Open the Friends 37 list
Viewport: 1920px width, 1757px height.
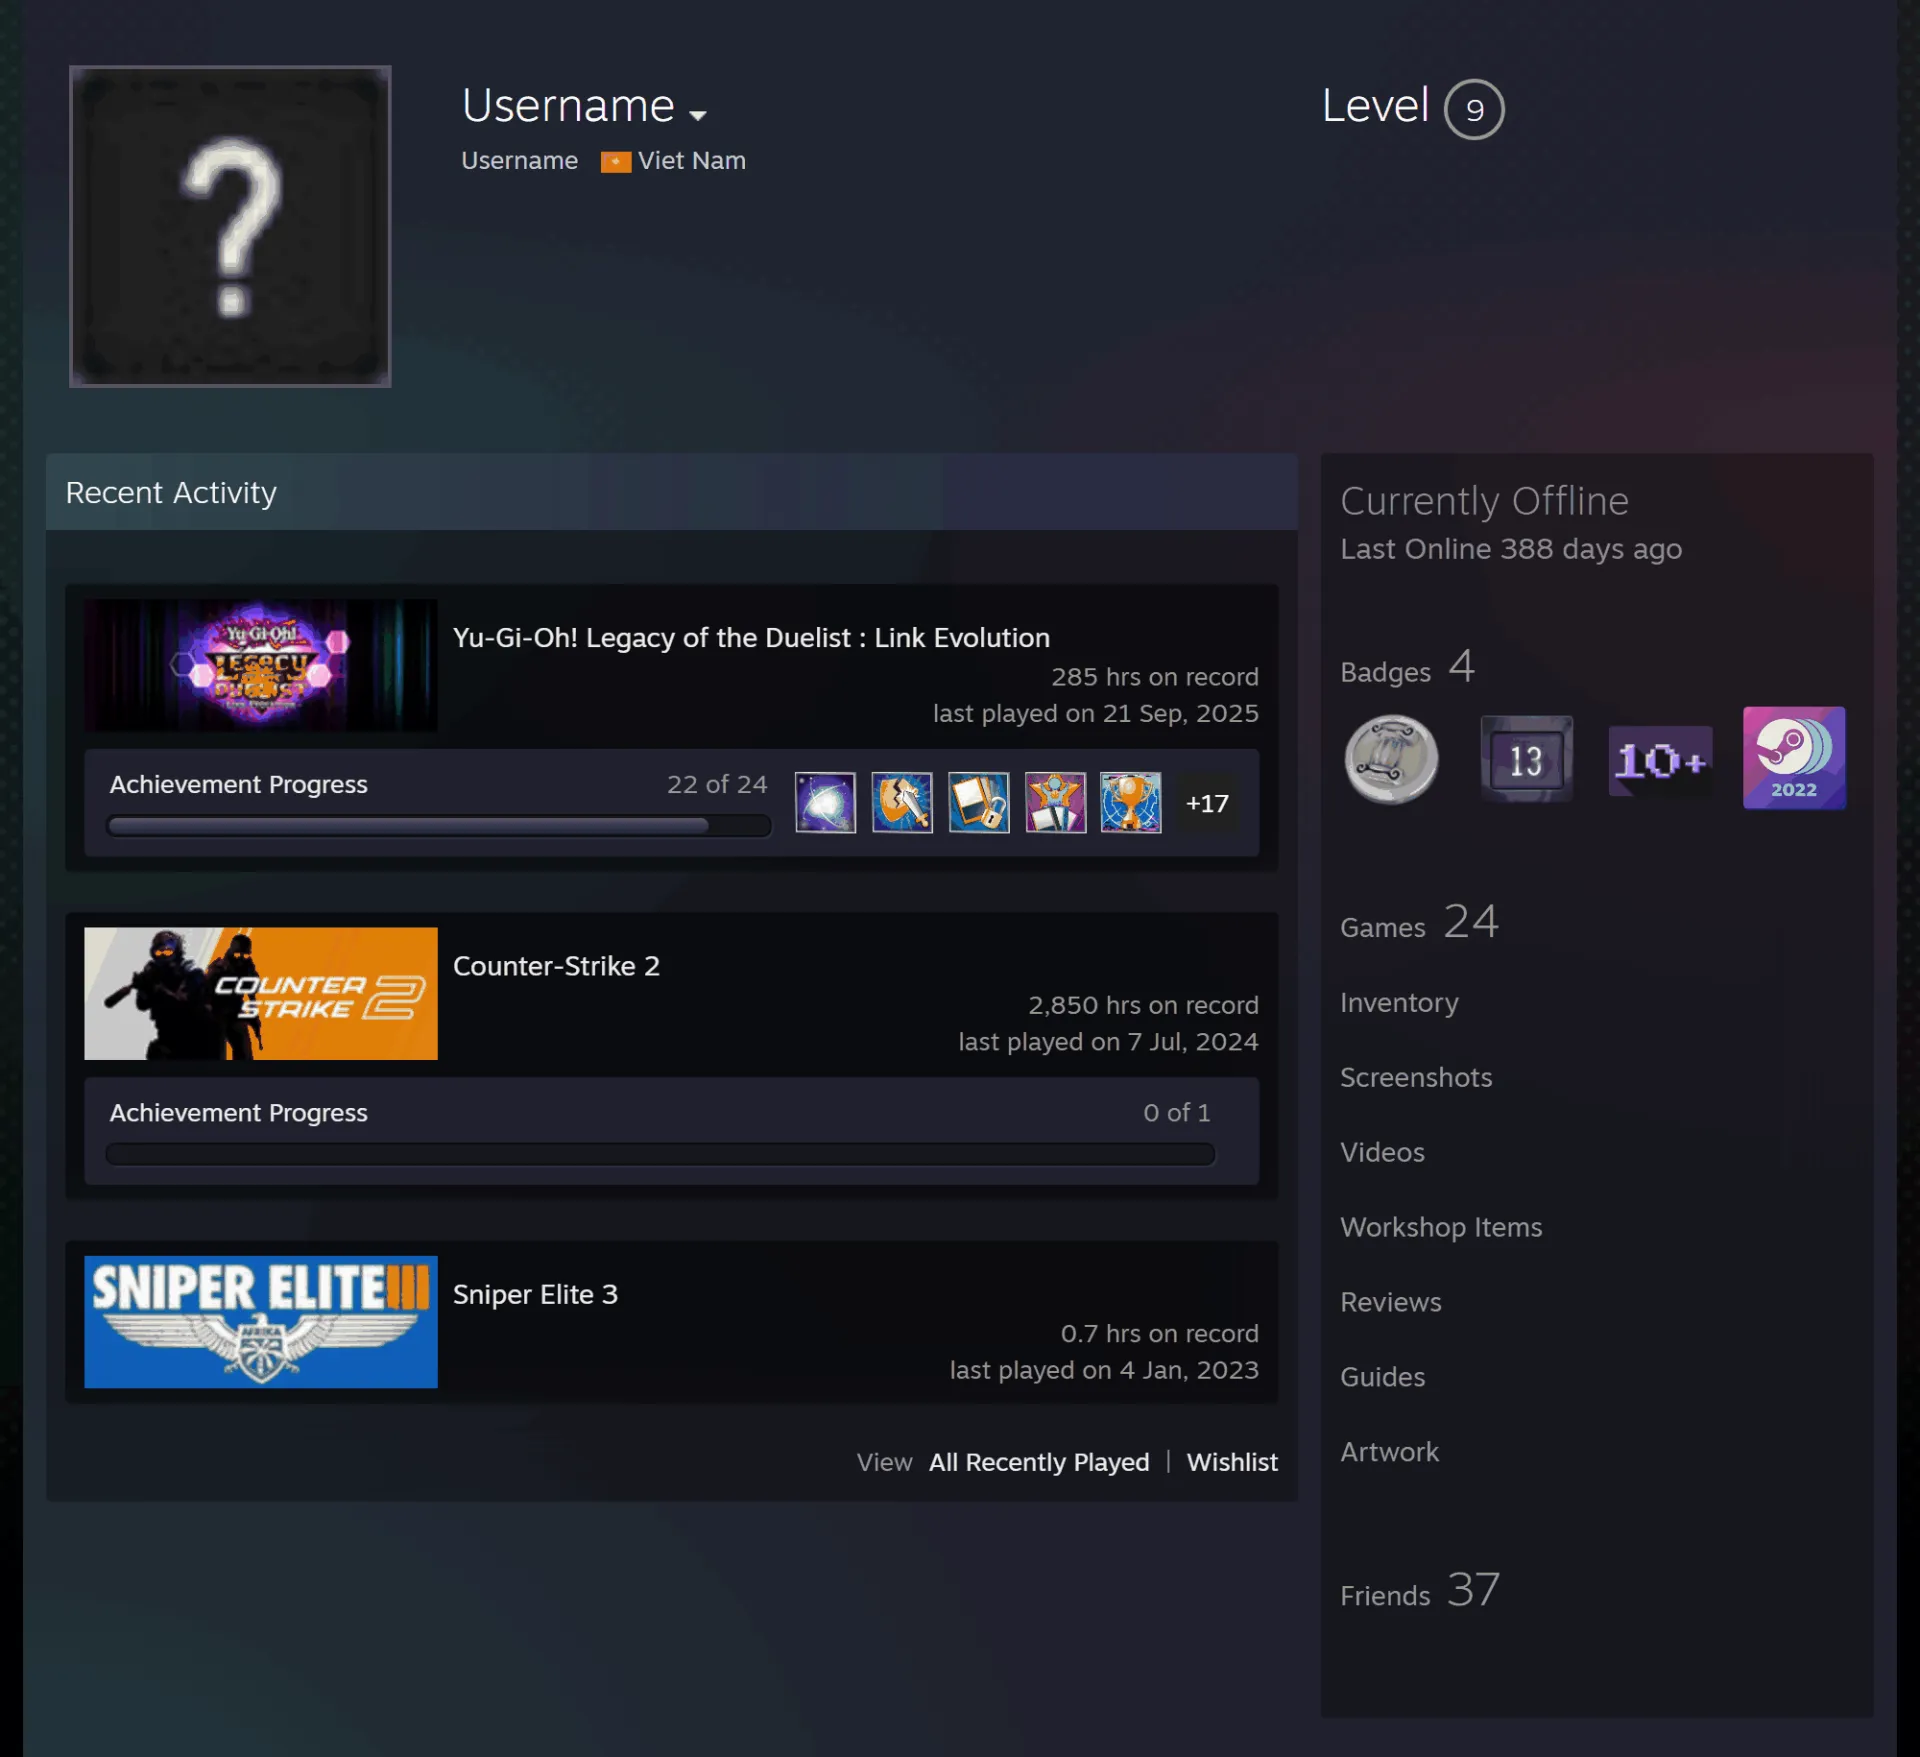(1420, 1590)
